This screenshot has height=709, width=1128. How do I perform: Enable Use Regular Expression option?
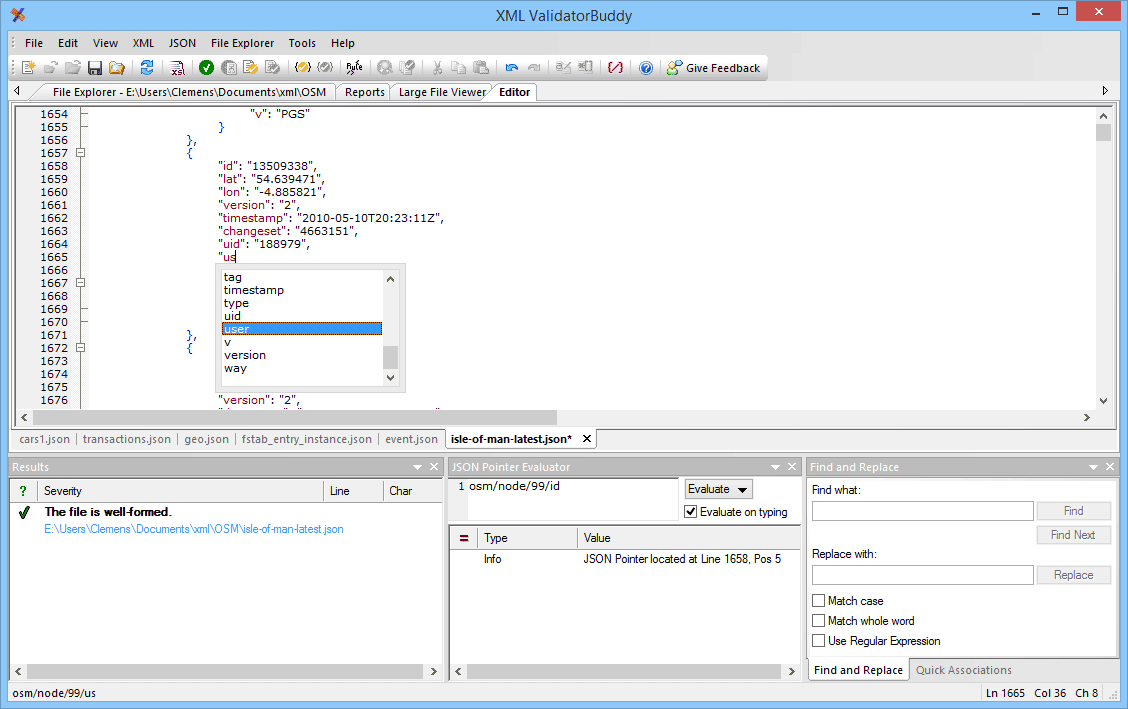(x=819, y=641)
